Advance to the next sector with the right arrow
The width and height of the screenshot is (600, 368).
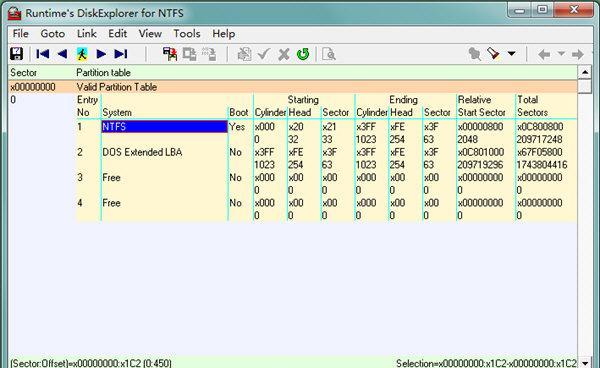101,54
